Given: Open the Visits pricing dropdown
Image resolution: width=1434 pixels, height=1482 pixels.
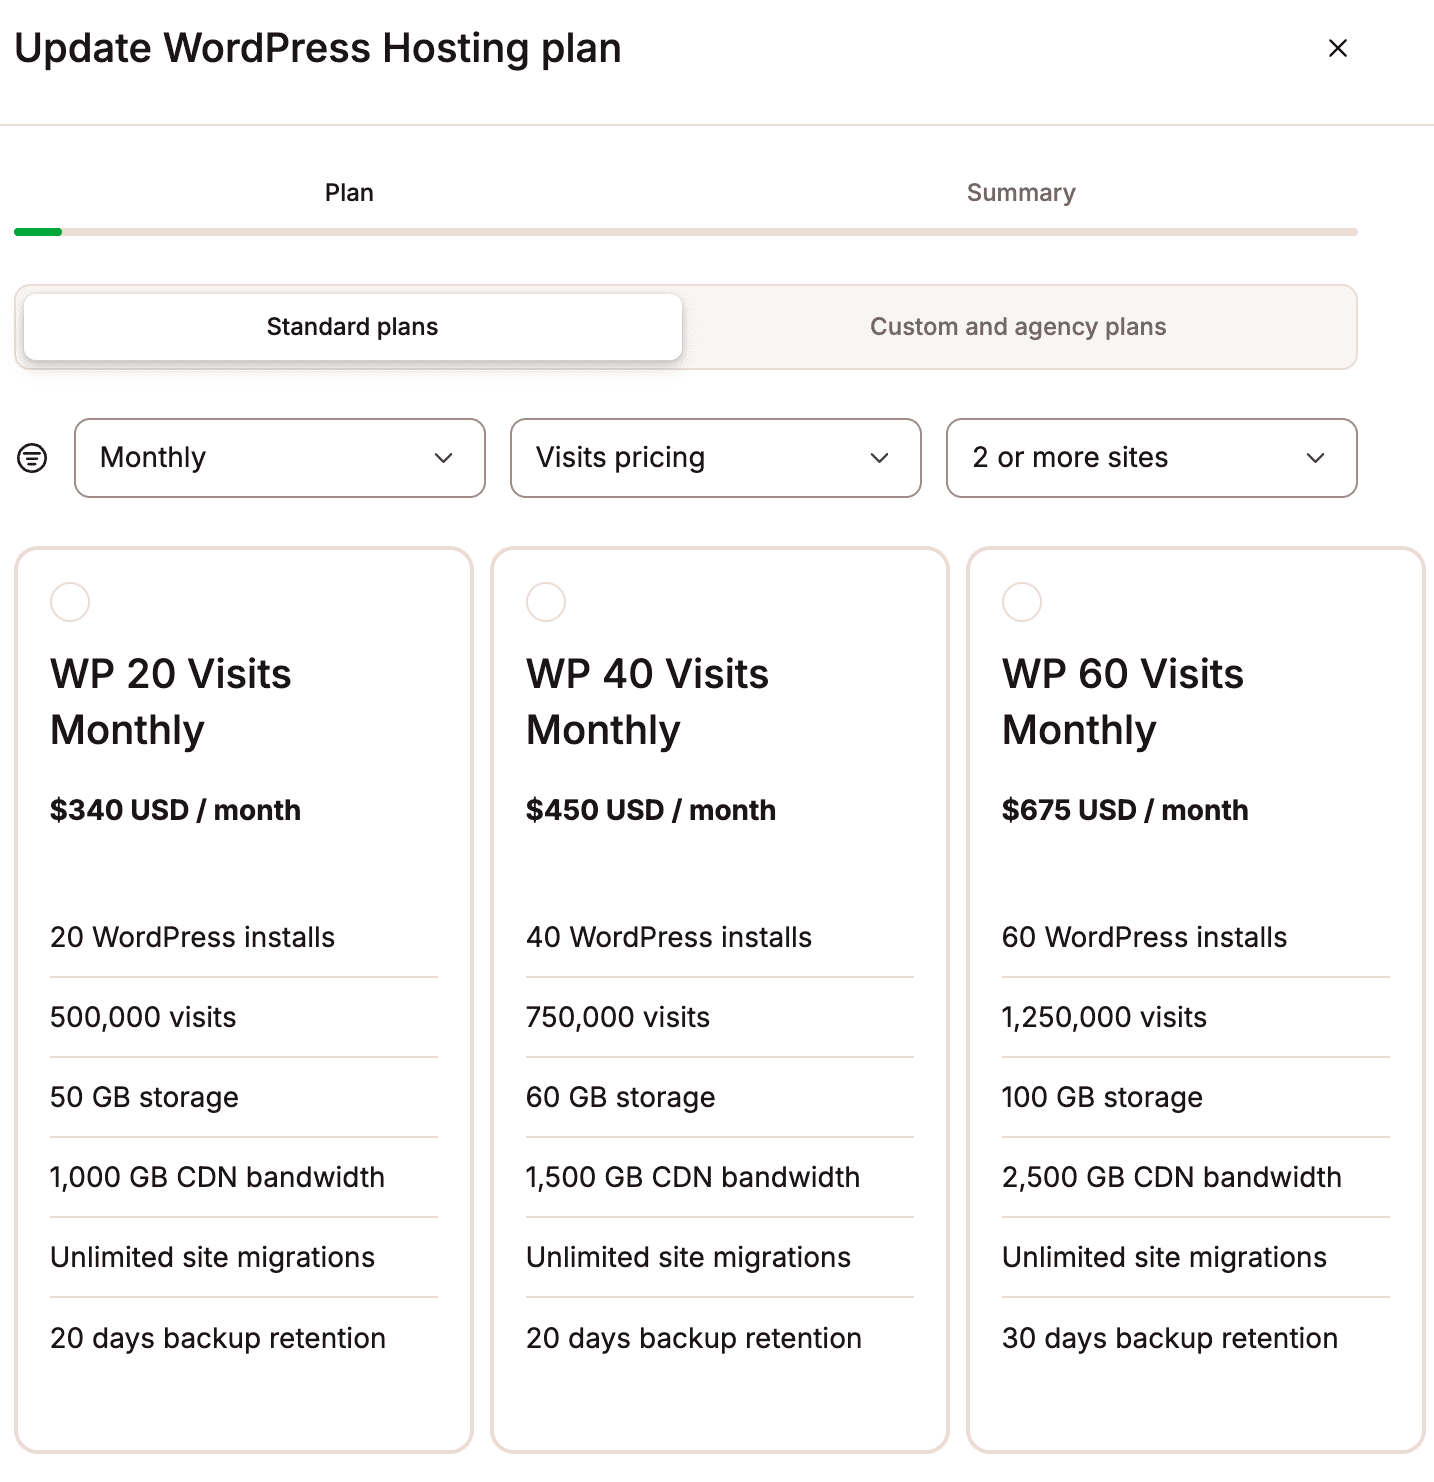Looking at the screenshot, I should click(715, 458).
